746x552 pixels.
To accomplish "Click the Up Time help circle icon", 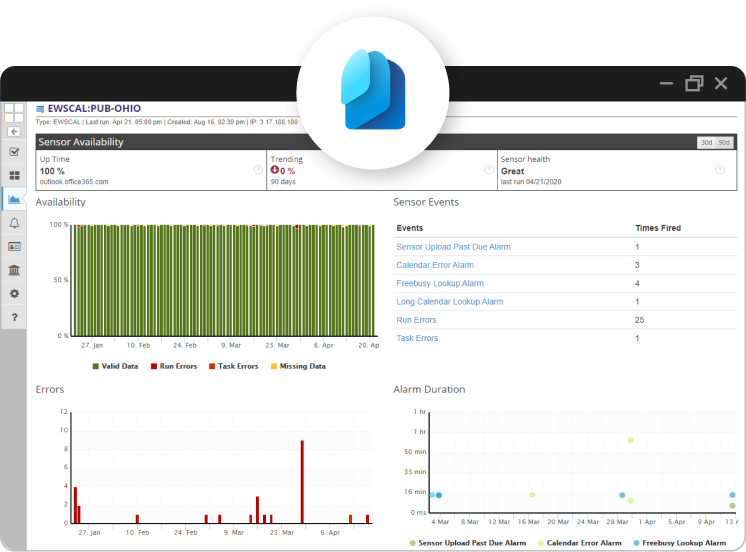I will [258, 170].
